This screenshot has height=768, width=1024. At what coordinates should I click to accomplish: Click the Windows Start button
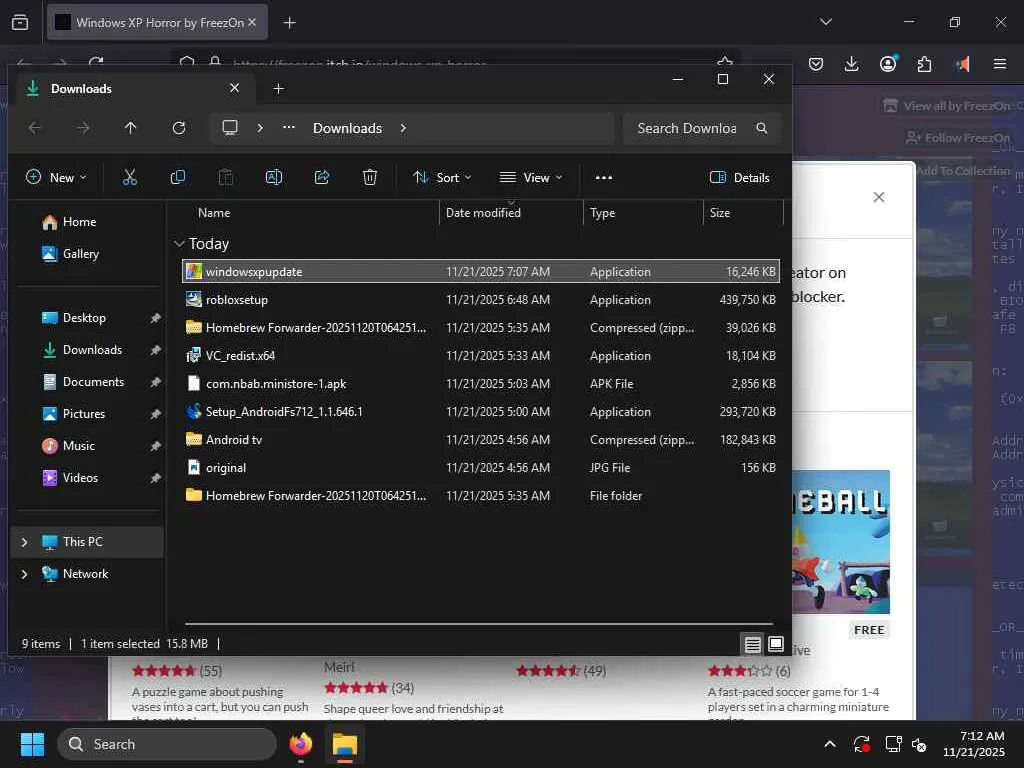coord(32,744)
